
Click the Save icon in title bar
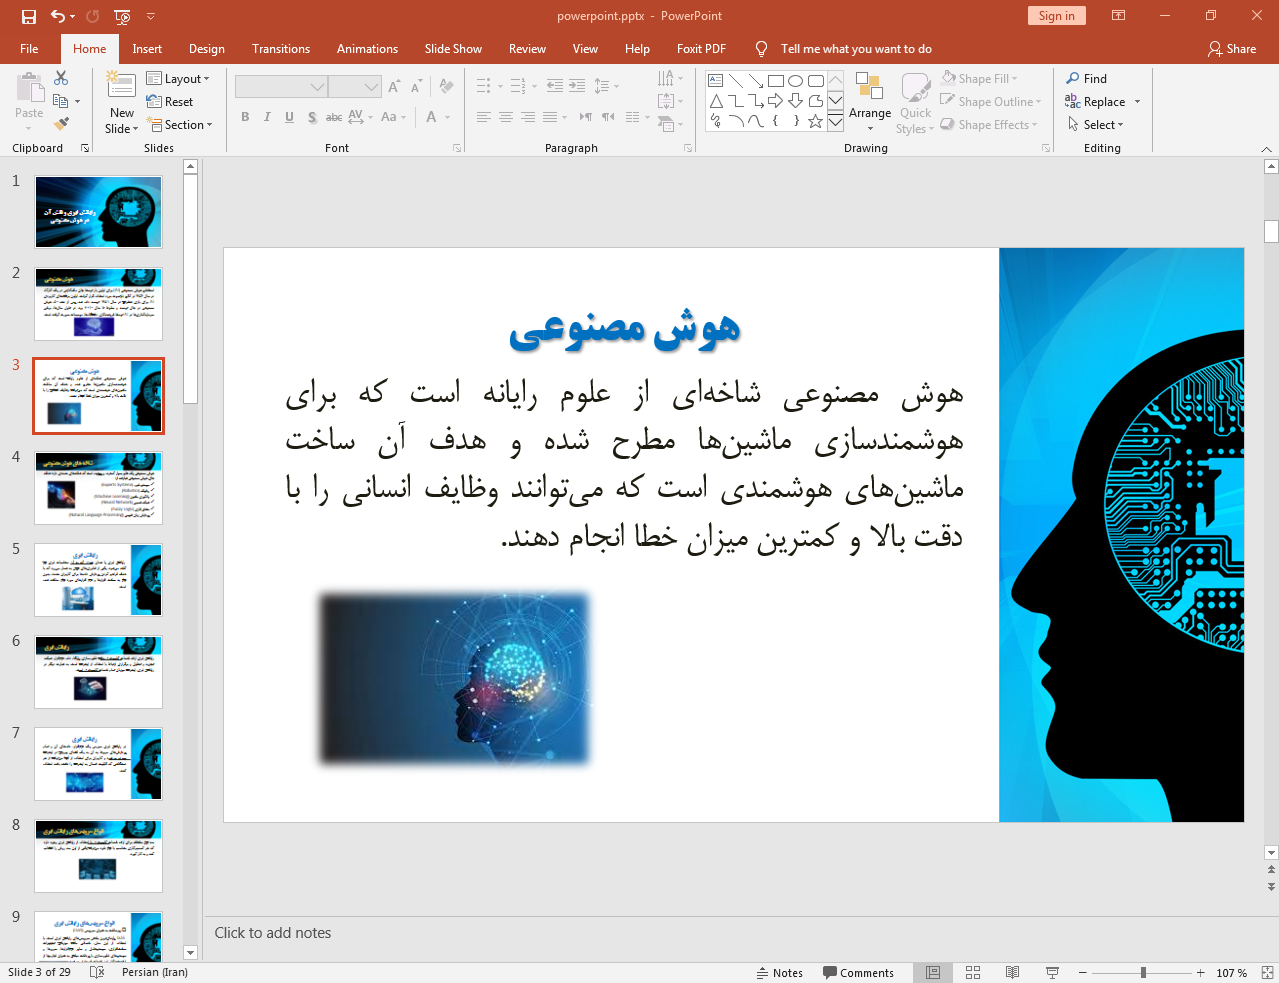pyautogui.click(x=28, y=16)
